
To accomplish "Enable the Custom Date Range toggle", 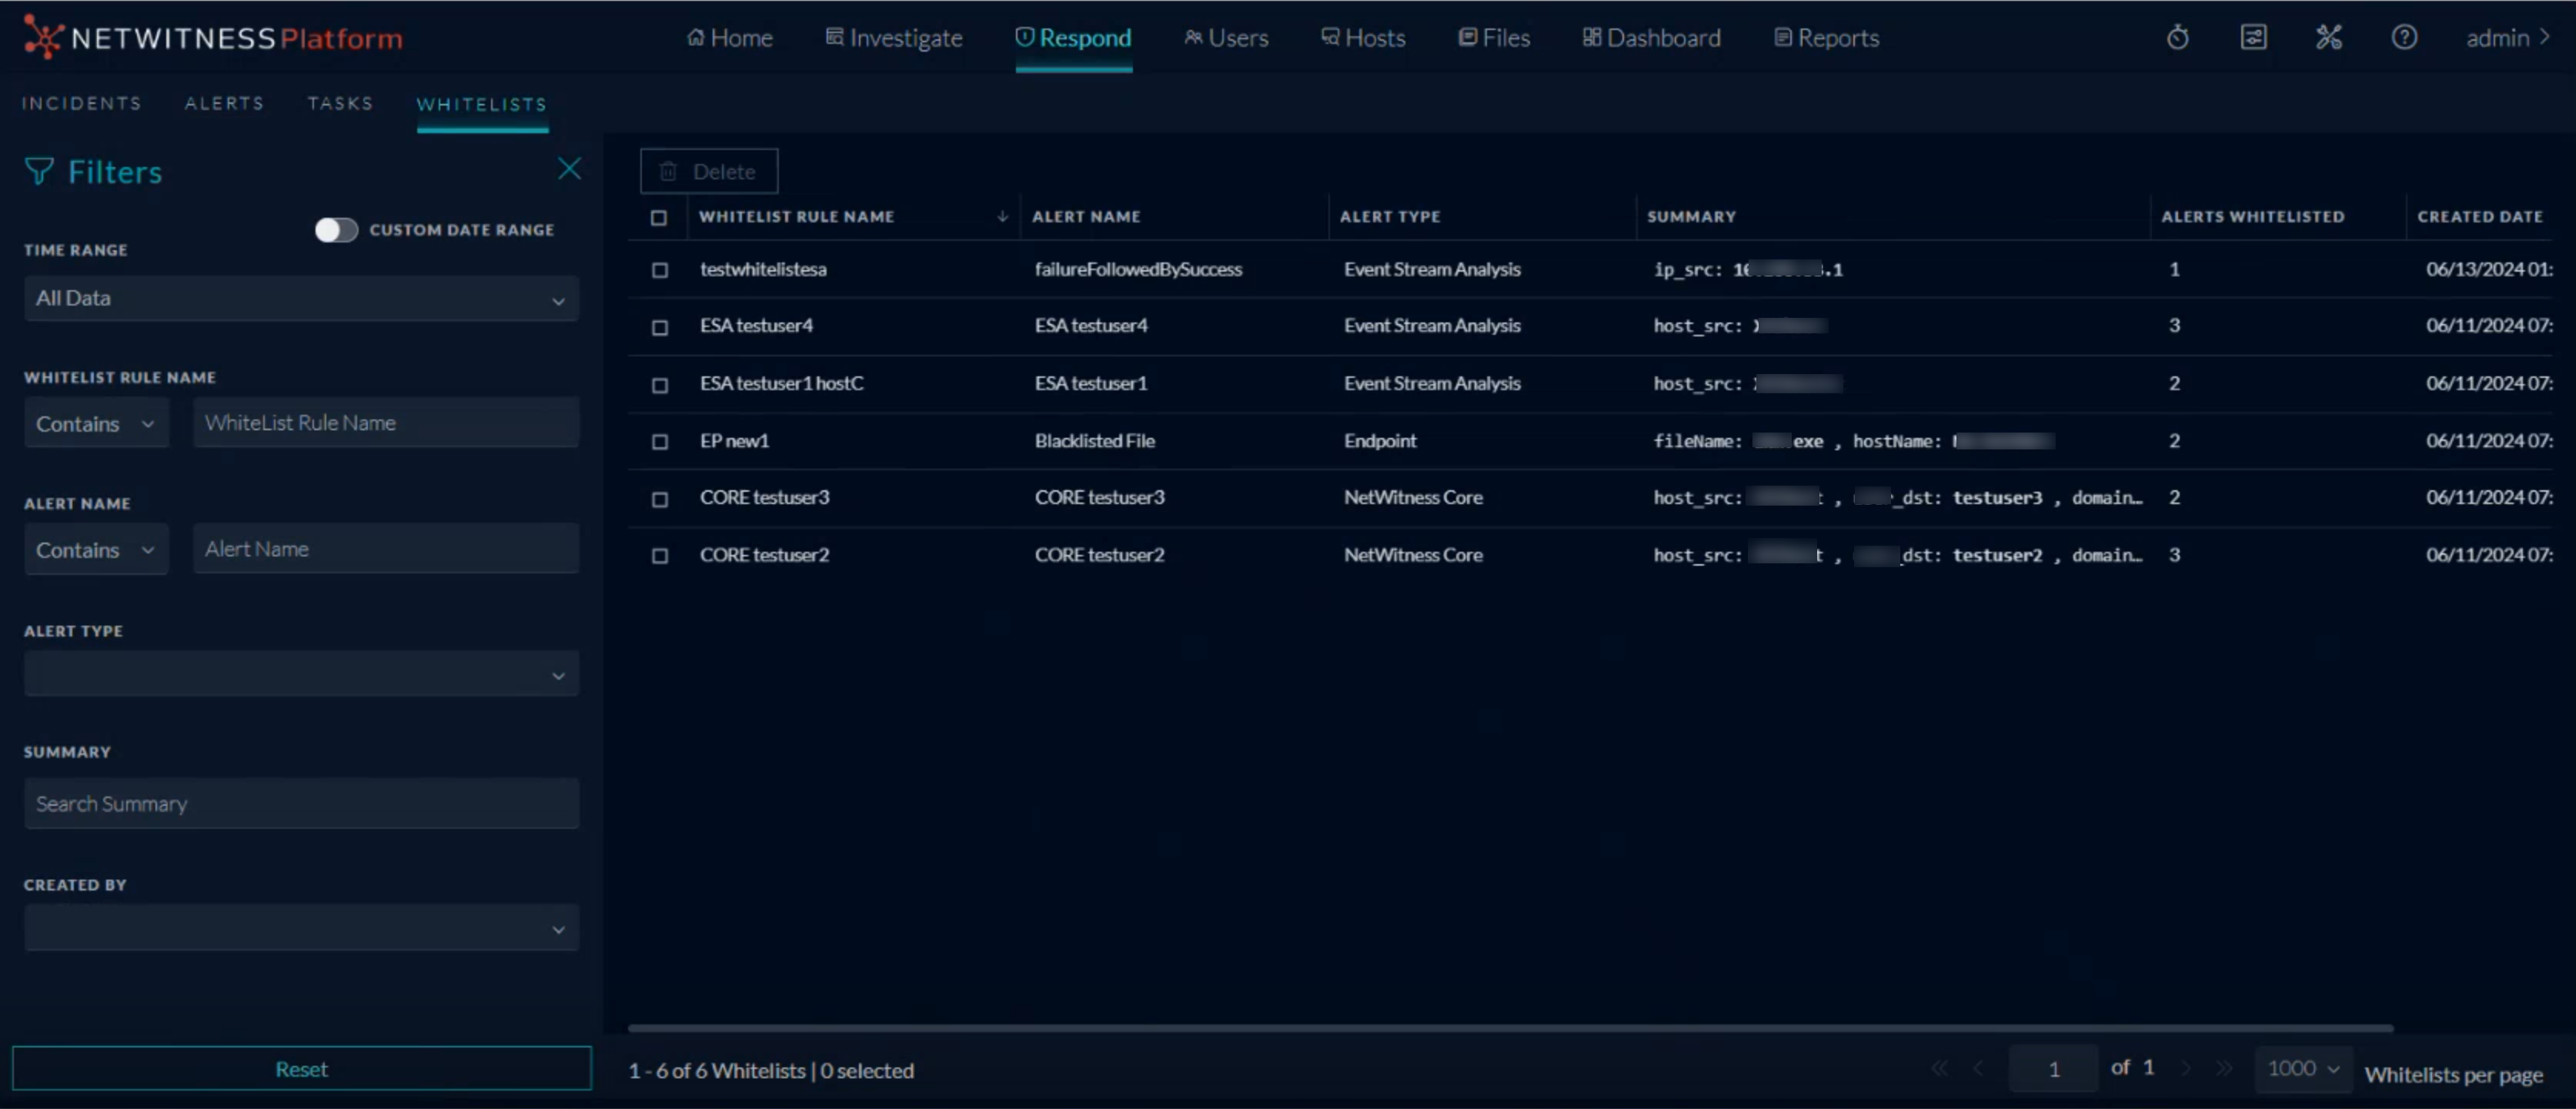I will [336, 229].
